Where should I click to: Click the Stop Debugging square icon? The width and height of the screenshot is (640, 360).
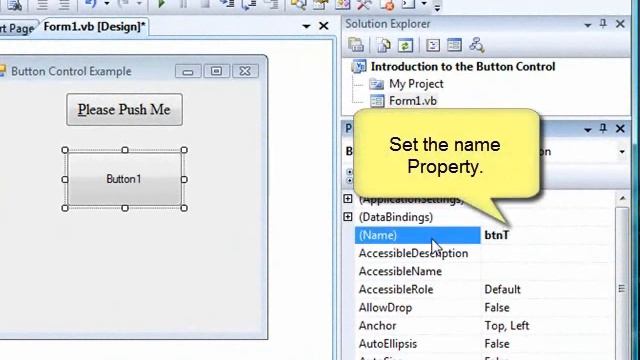(205, 4)
